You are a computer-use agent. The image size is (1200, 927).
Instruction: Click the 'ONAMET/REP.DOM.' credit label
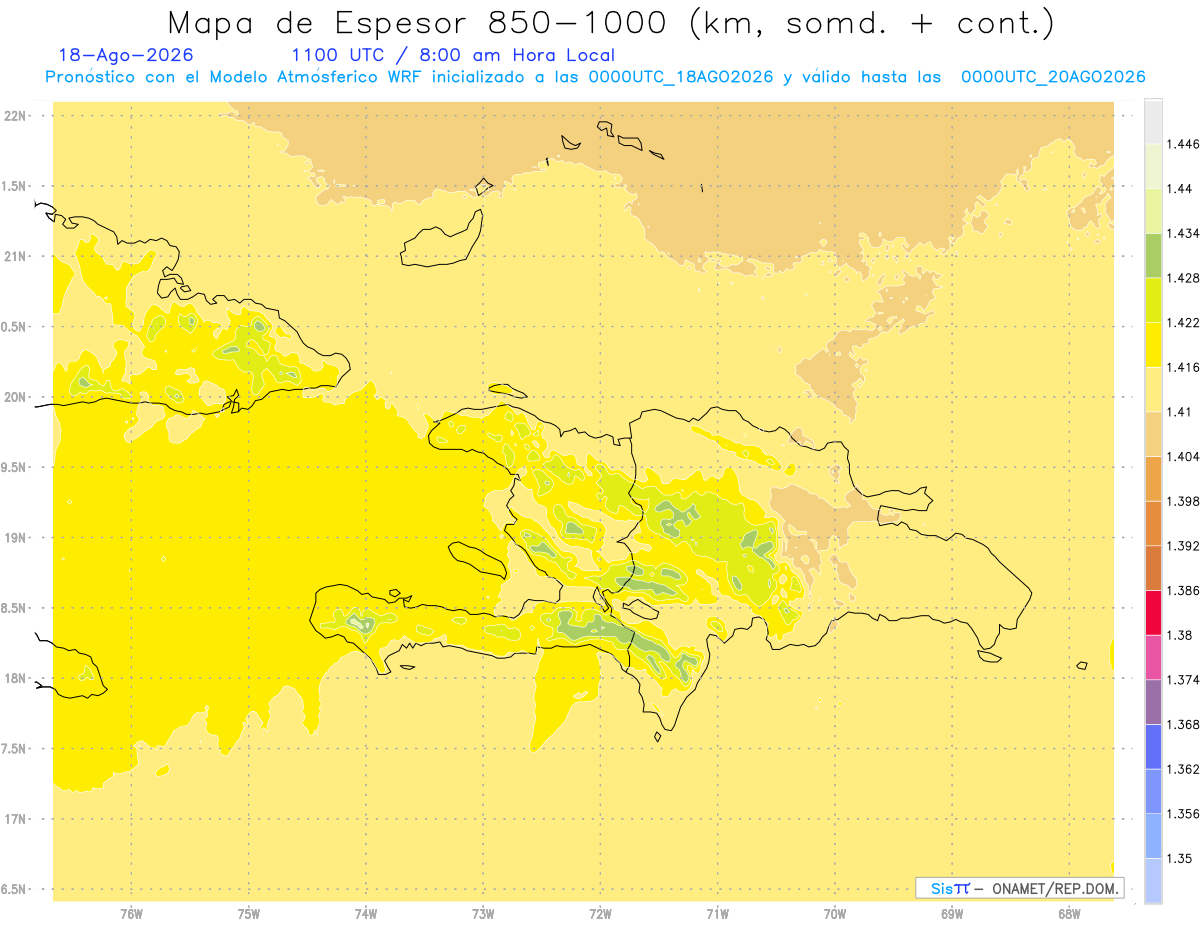tap(1055, 888)
